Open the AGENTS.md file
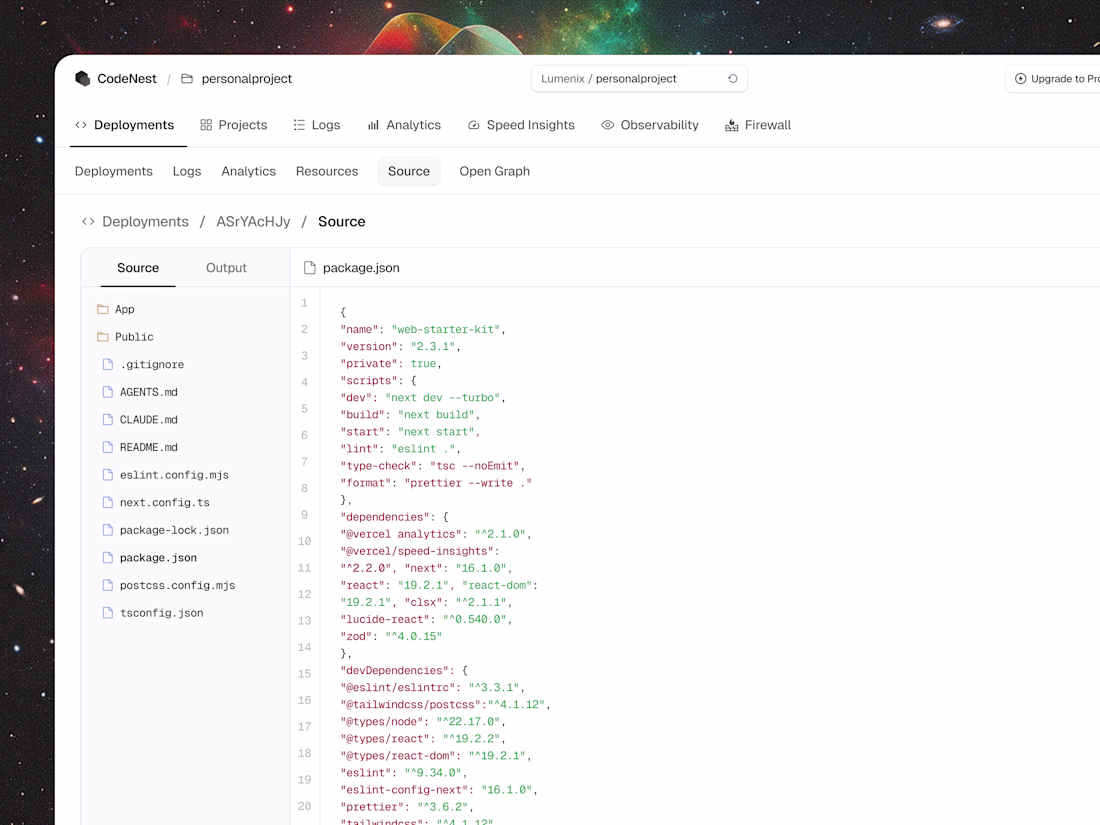Screen dimensions: 1100x825 (140, 392)
